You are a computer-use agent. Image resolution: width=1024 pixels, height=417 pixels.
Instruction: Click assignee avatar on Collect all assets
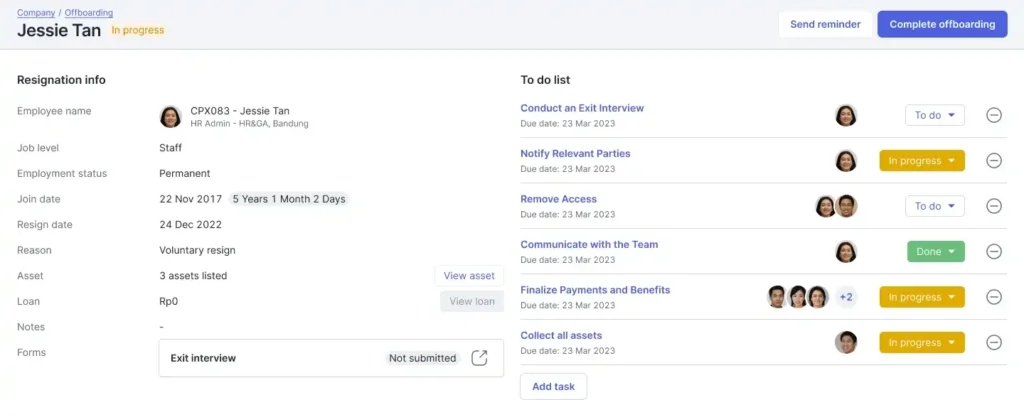[x=846, y=343]
